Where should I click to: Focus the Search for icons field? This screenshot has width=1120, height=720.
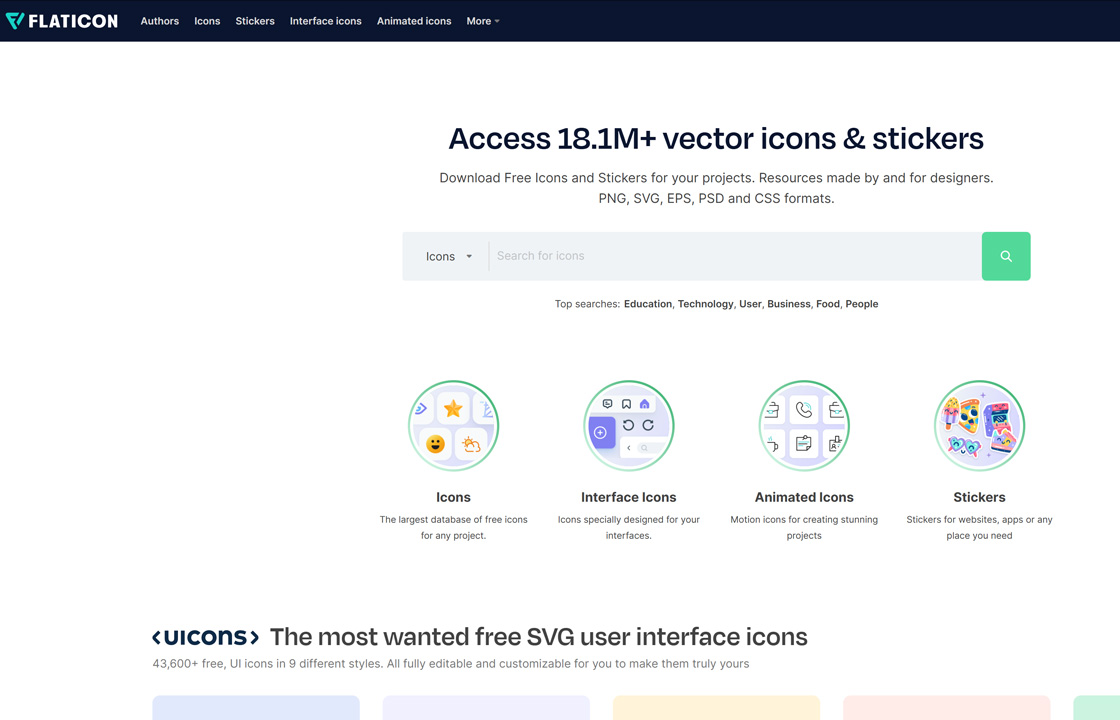click(x=734, y=256)
